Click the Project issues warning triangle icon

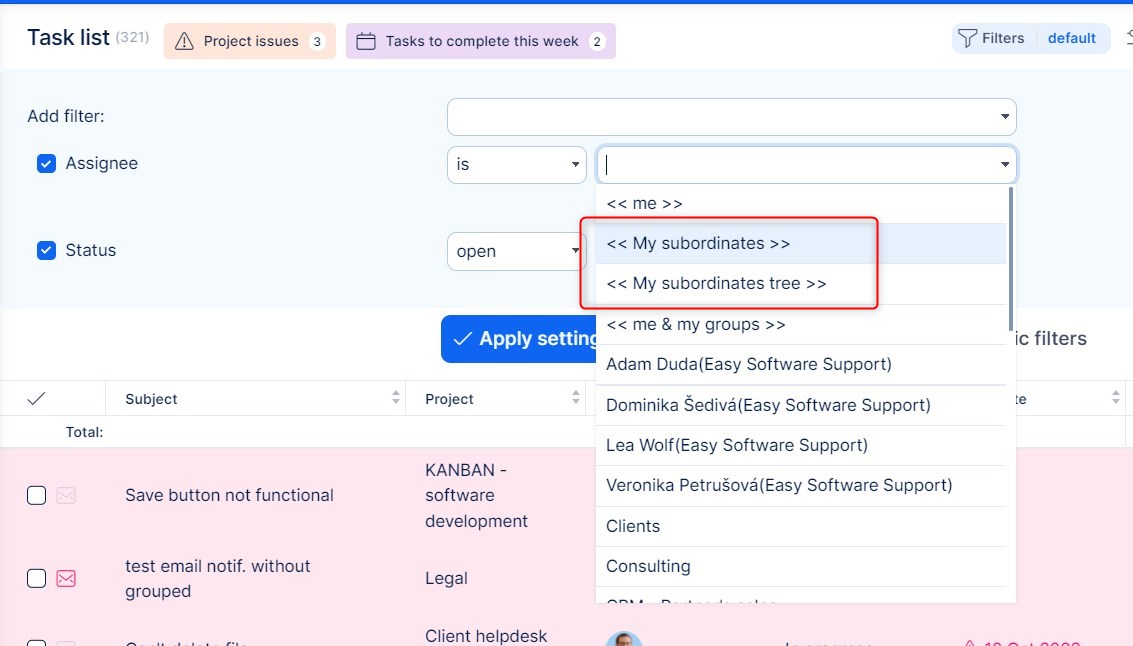[x=184, y=41]
